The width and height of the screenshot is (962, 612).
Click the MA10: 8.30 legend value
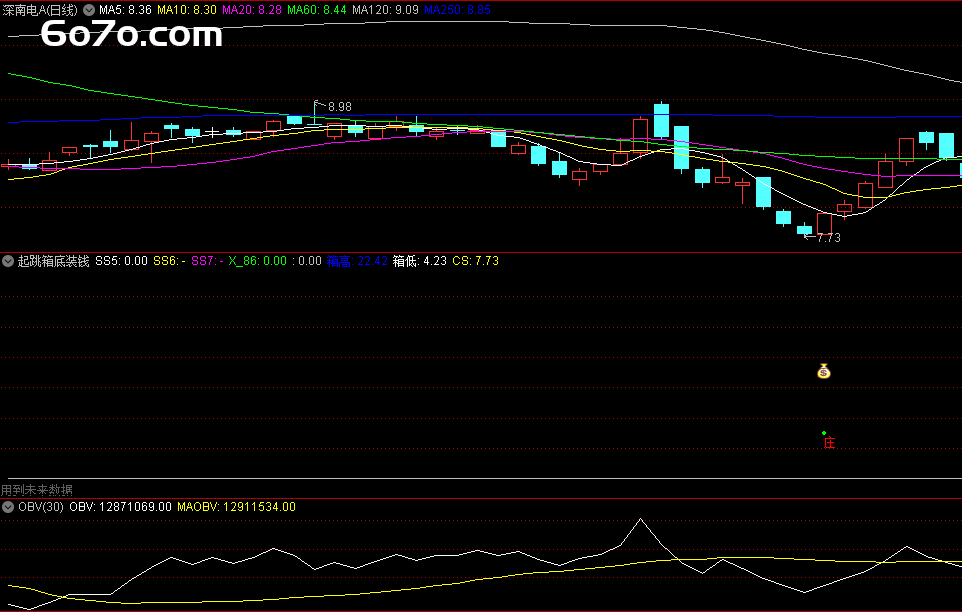tap(187, 10)
